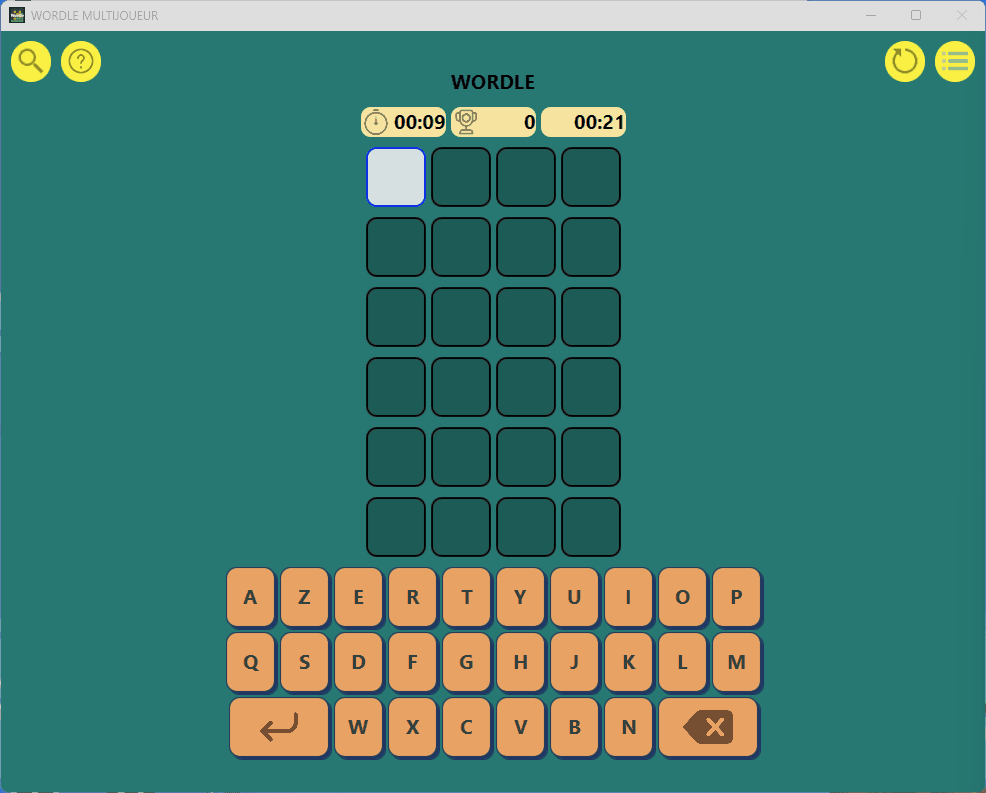The width and height of the screenshot is (986, 793).
Task: Tap the A key on the keyboard
Action: pos(250,597)
